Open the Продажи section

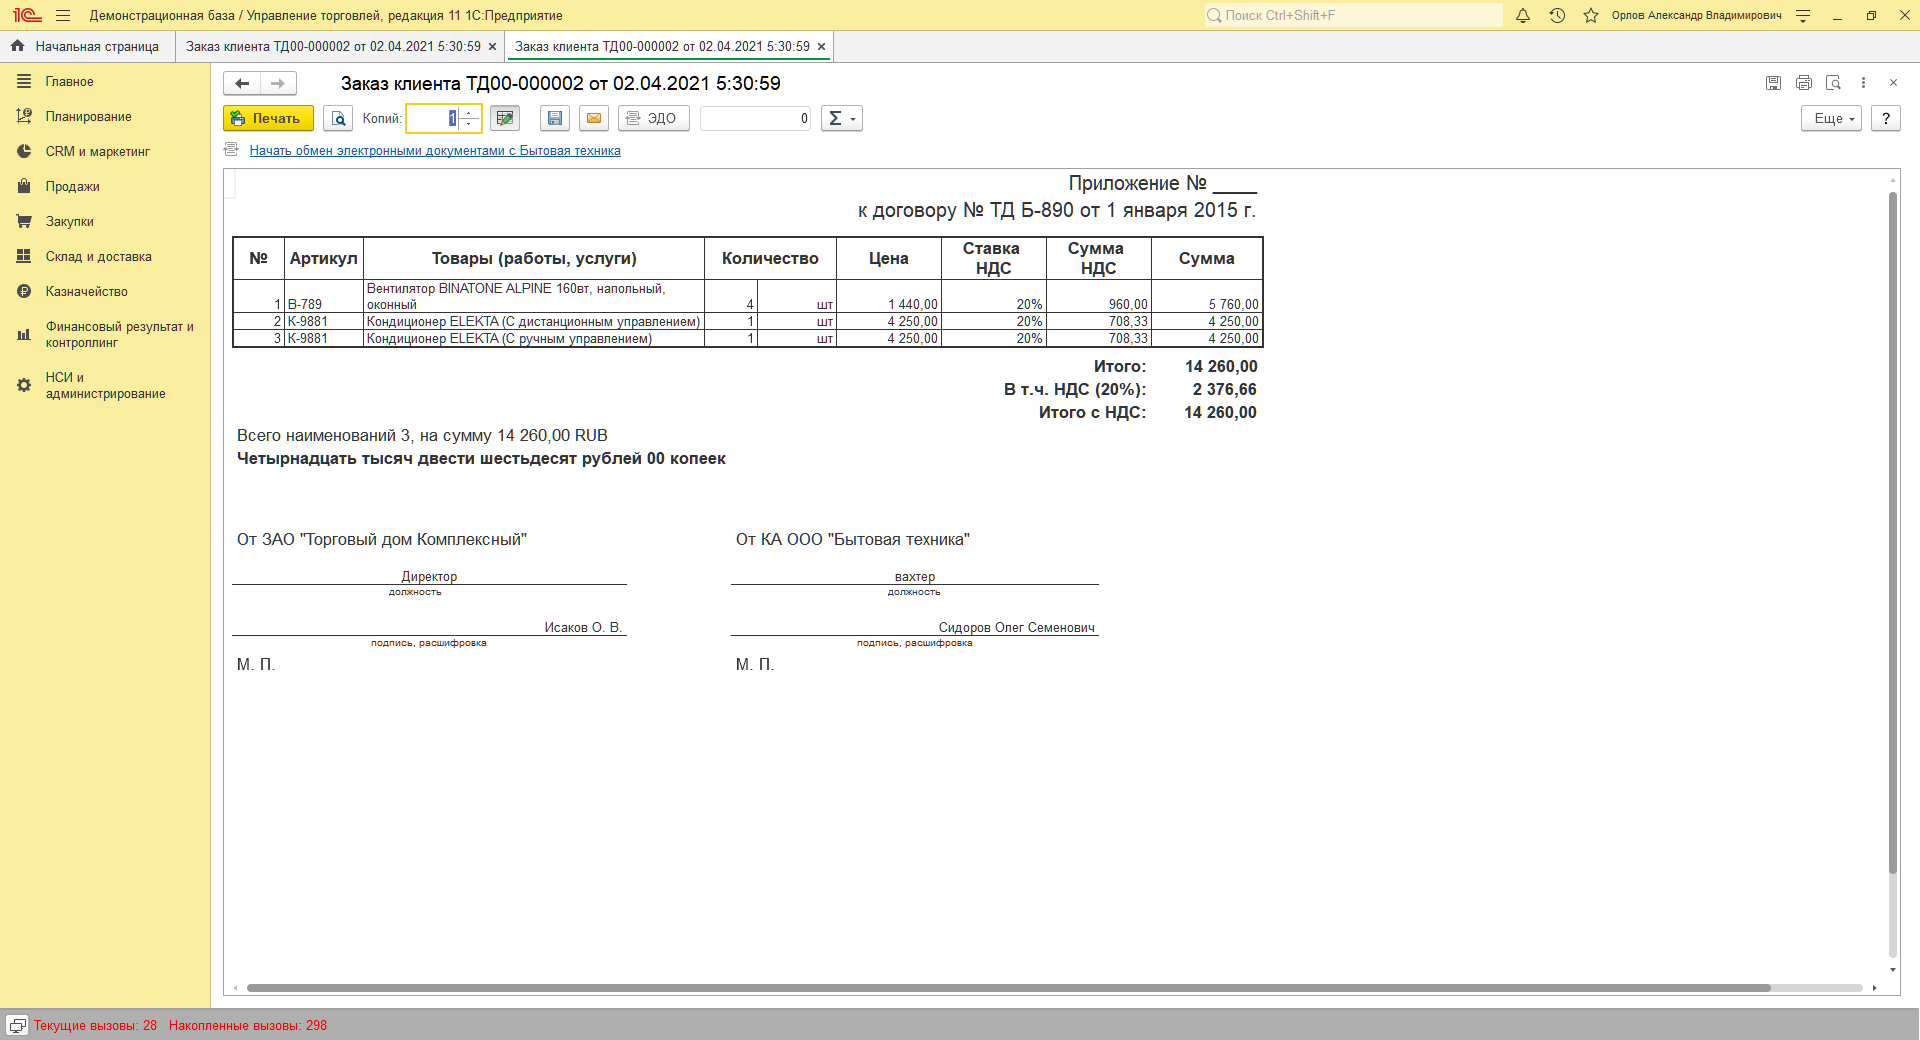click(x=105, y=187)
